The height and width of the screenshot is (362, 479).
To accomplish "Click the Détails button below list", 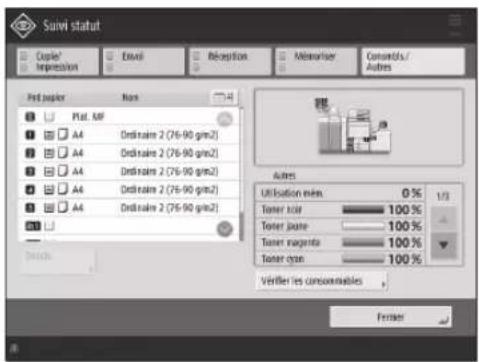I will [x=58, y=261].
